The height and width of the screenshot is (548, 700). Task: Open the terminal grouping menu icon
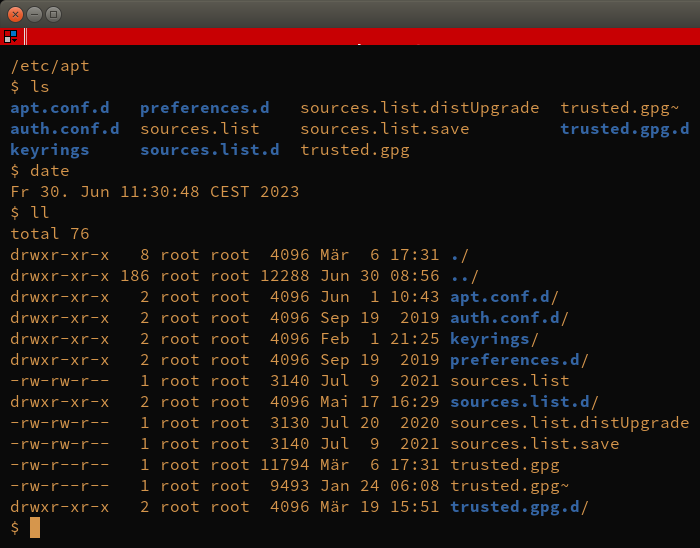coord(10,36)
